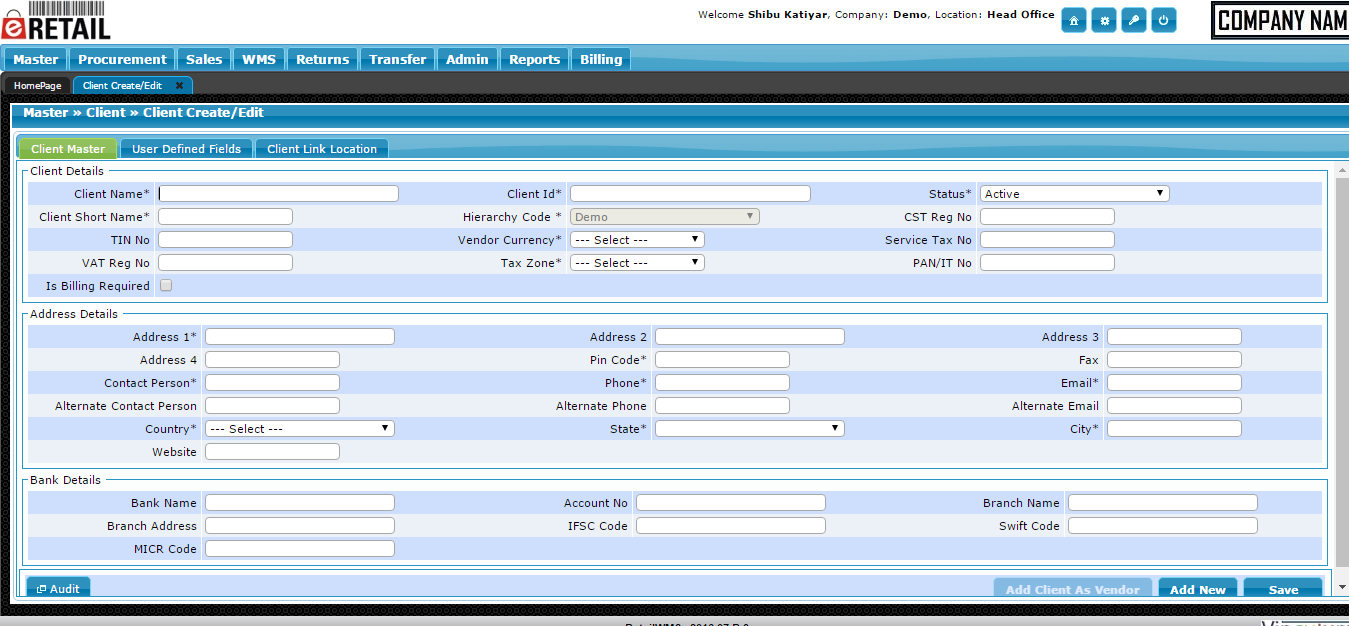
Task: Log out using the power icon
Action: point(1164,20)
